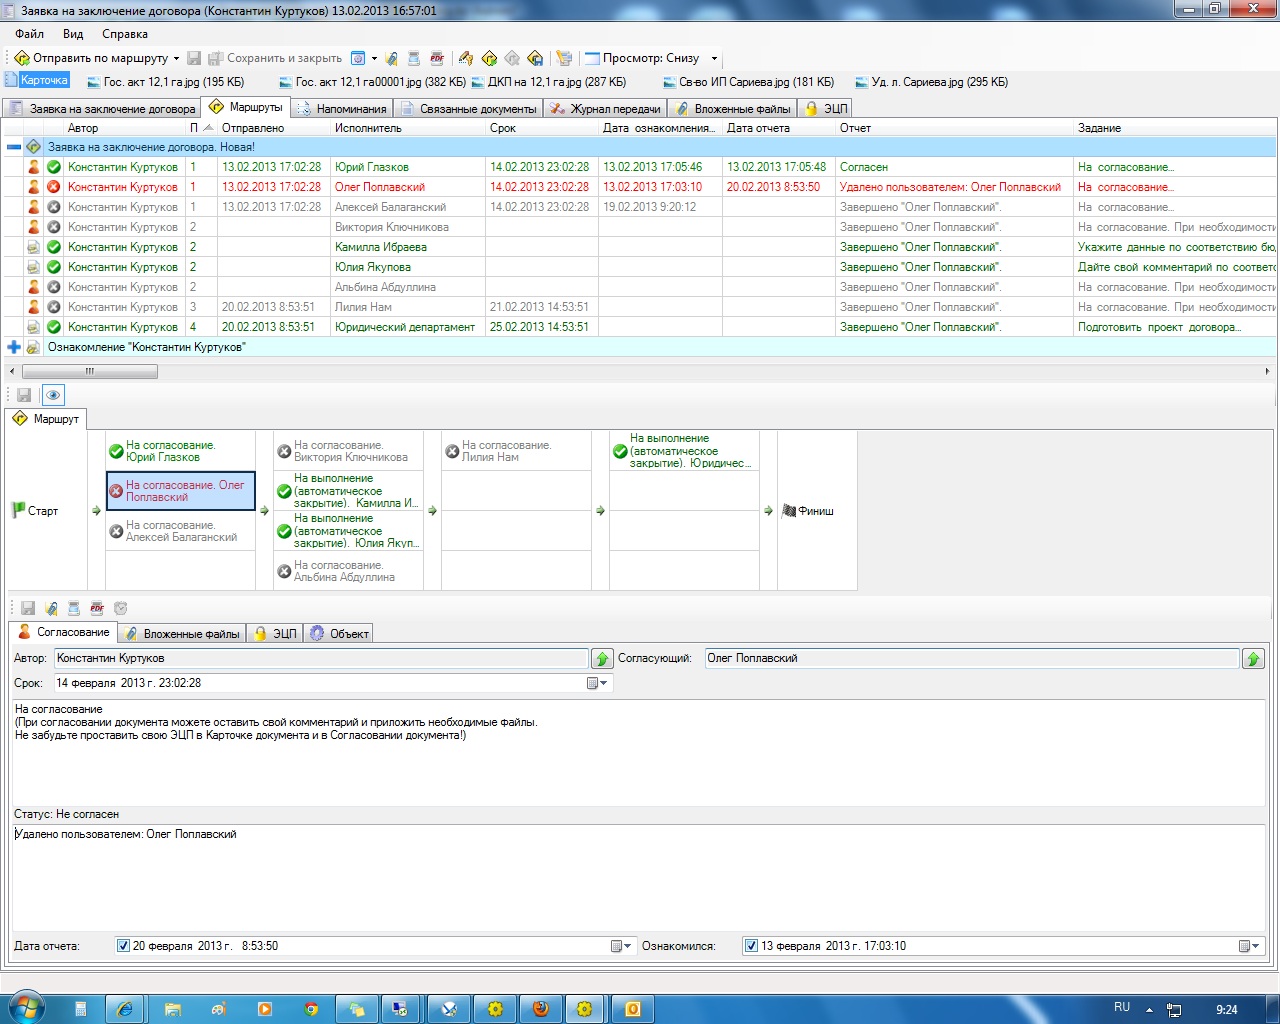Switch to the Журнал передачи tab
The image size is (1280, 1024).
(x=606, y=108)
